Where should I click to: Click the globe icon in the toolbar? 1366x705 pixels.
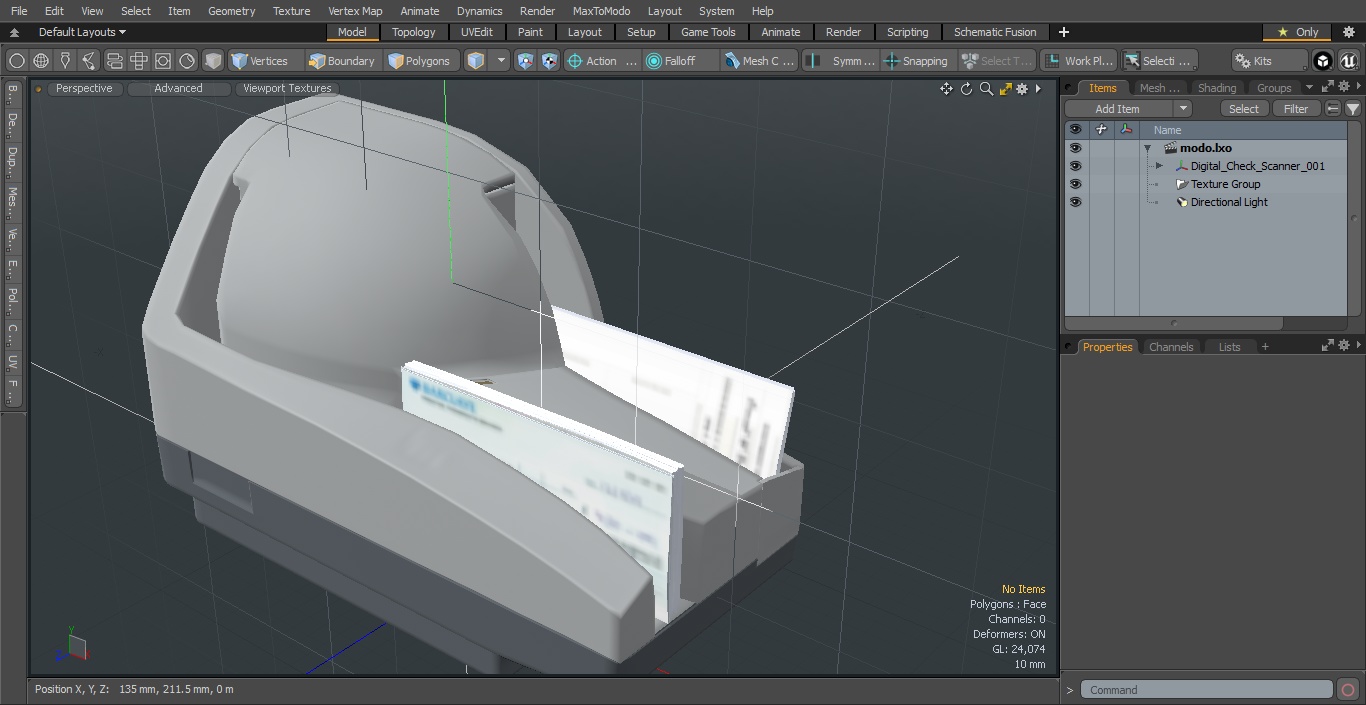click(41, 61)
